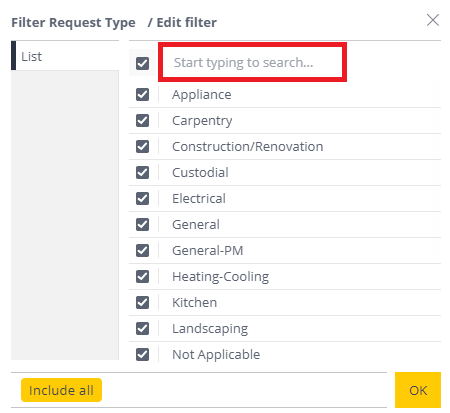This screenshot has width=450, height=413.
Task: Uncheck the Not Applicable checkbox
Action: (x=142, y=354)
